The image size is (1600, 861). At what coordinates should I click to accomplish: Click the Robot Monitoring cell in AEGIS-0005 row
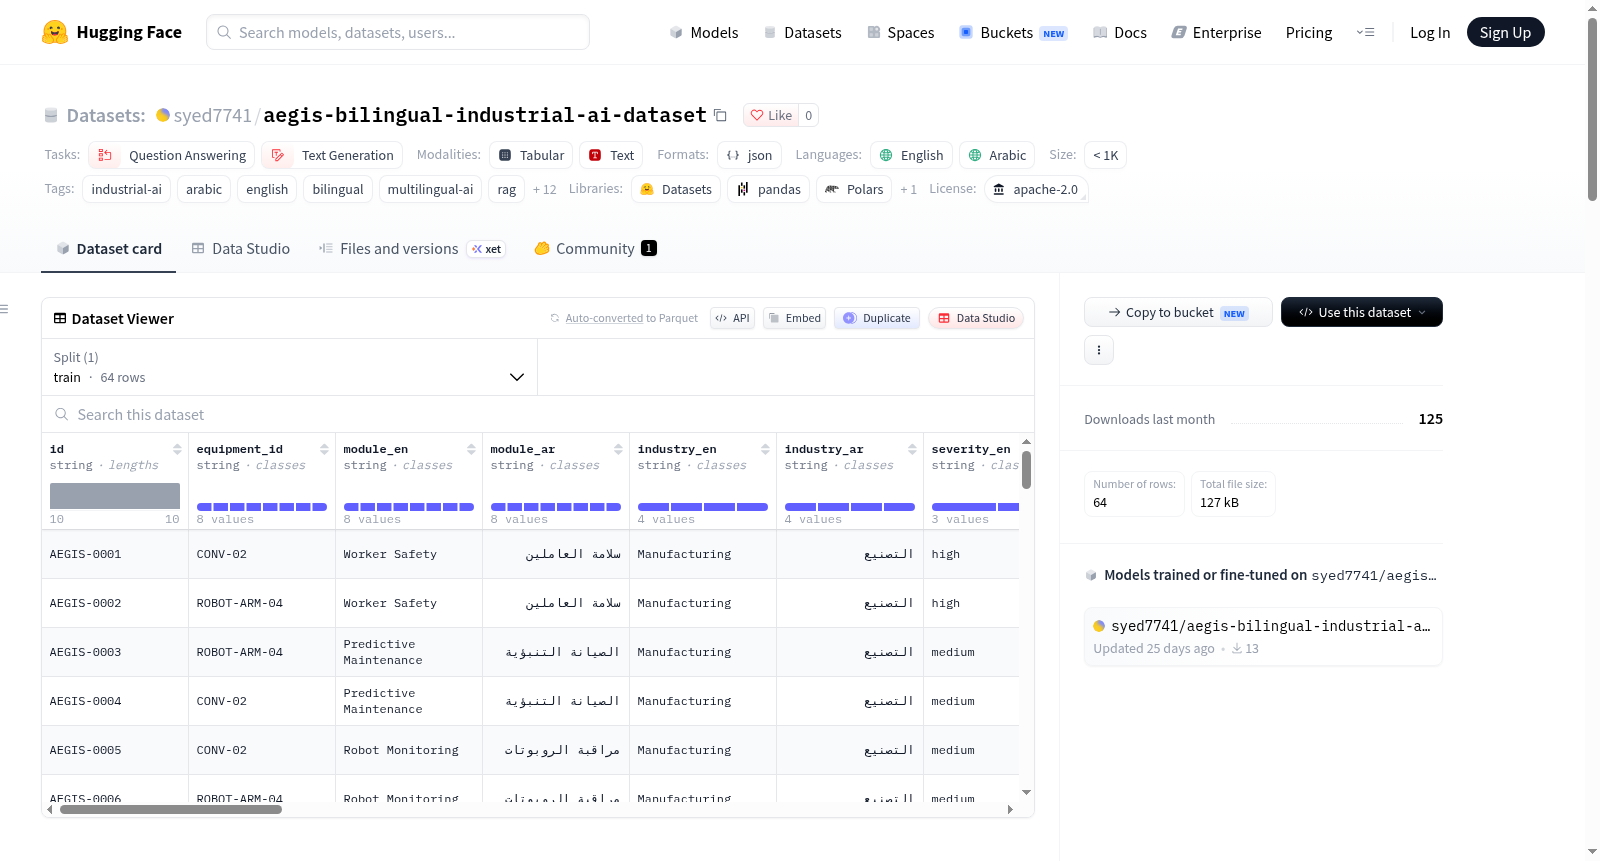coord(409,750)
